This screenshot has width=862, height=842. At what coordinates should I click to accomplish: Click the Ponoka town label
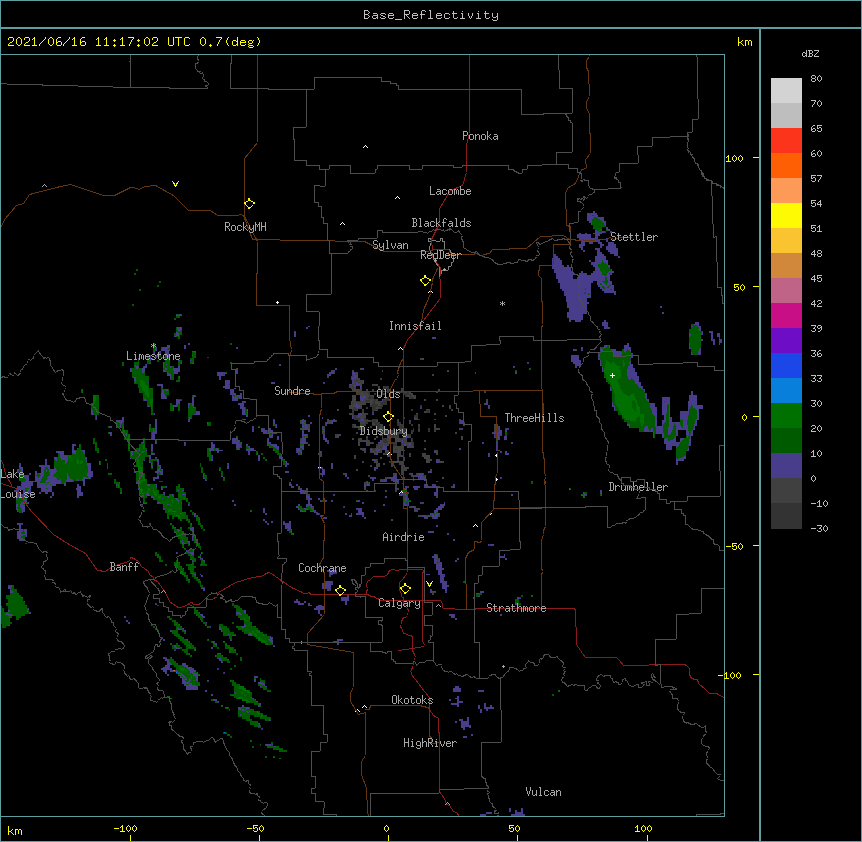click(x=480, y=136)
